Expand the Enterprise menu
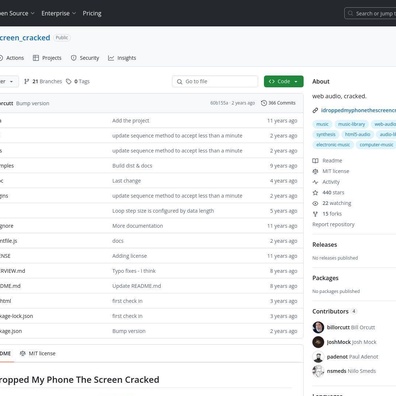Screen dimensions: 396x396 59,13
